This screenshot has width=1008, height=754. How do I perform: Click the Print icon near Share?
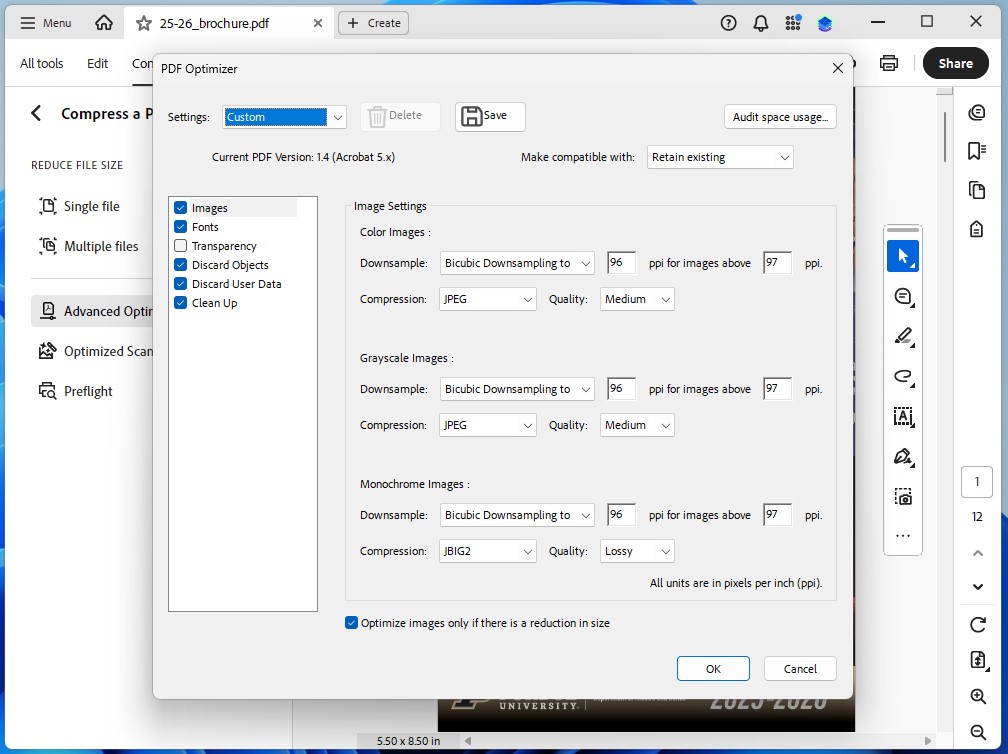click(889, 62)
